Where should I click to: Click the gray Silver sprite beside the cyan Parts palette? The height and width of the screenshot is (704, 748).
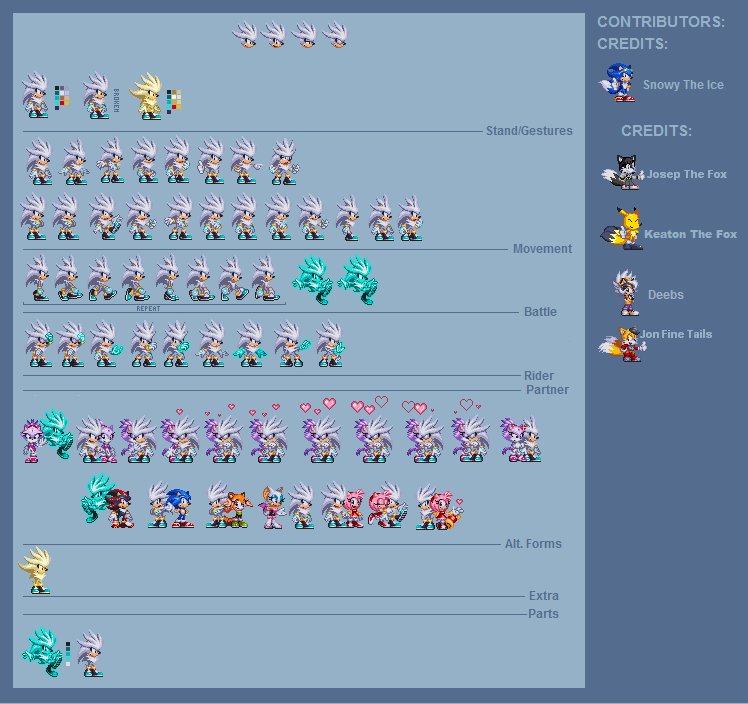pyautogui.click(x=91, y=653)
